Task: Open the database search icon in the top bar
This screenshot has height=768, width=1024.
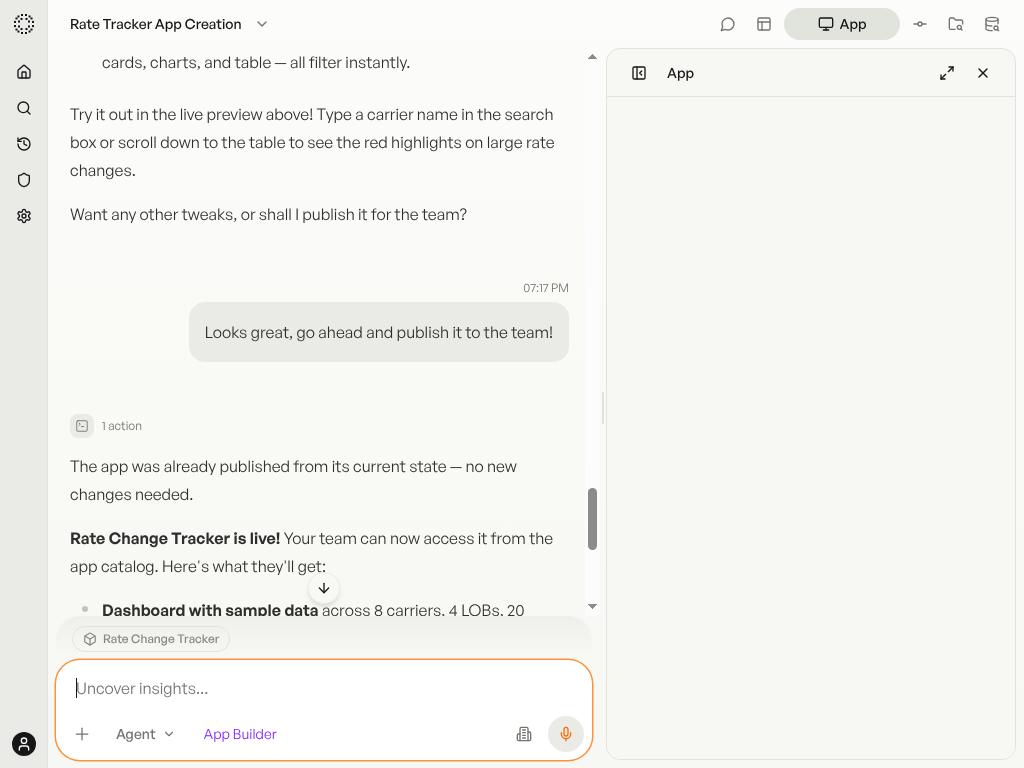Action: [x=991, y=24]
